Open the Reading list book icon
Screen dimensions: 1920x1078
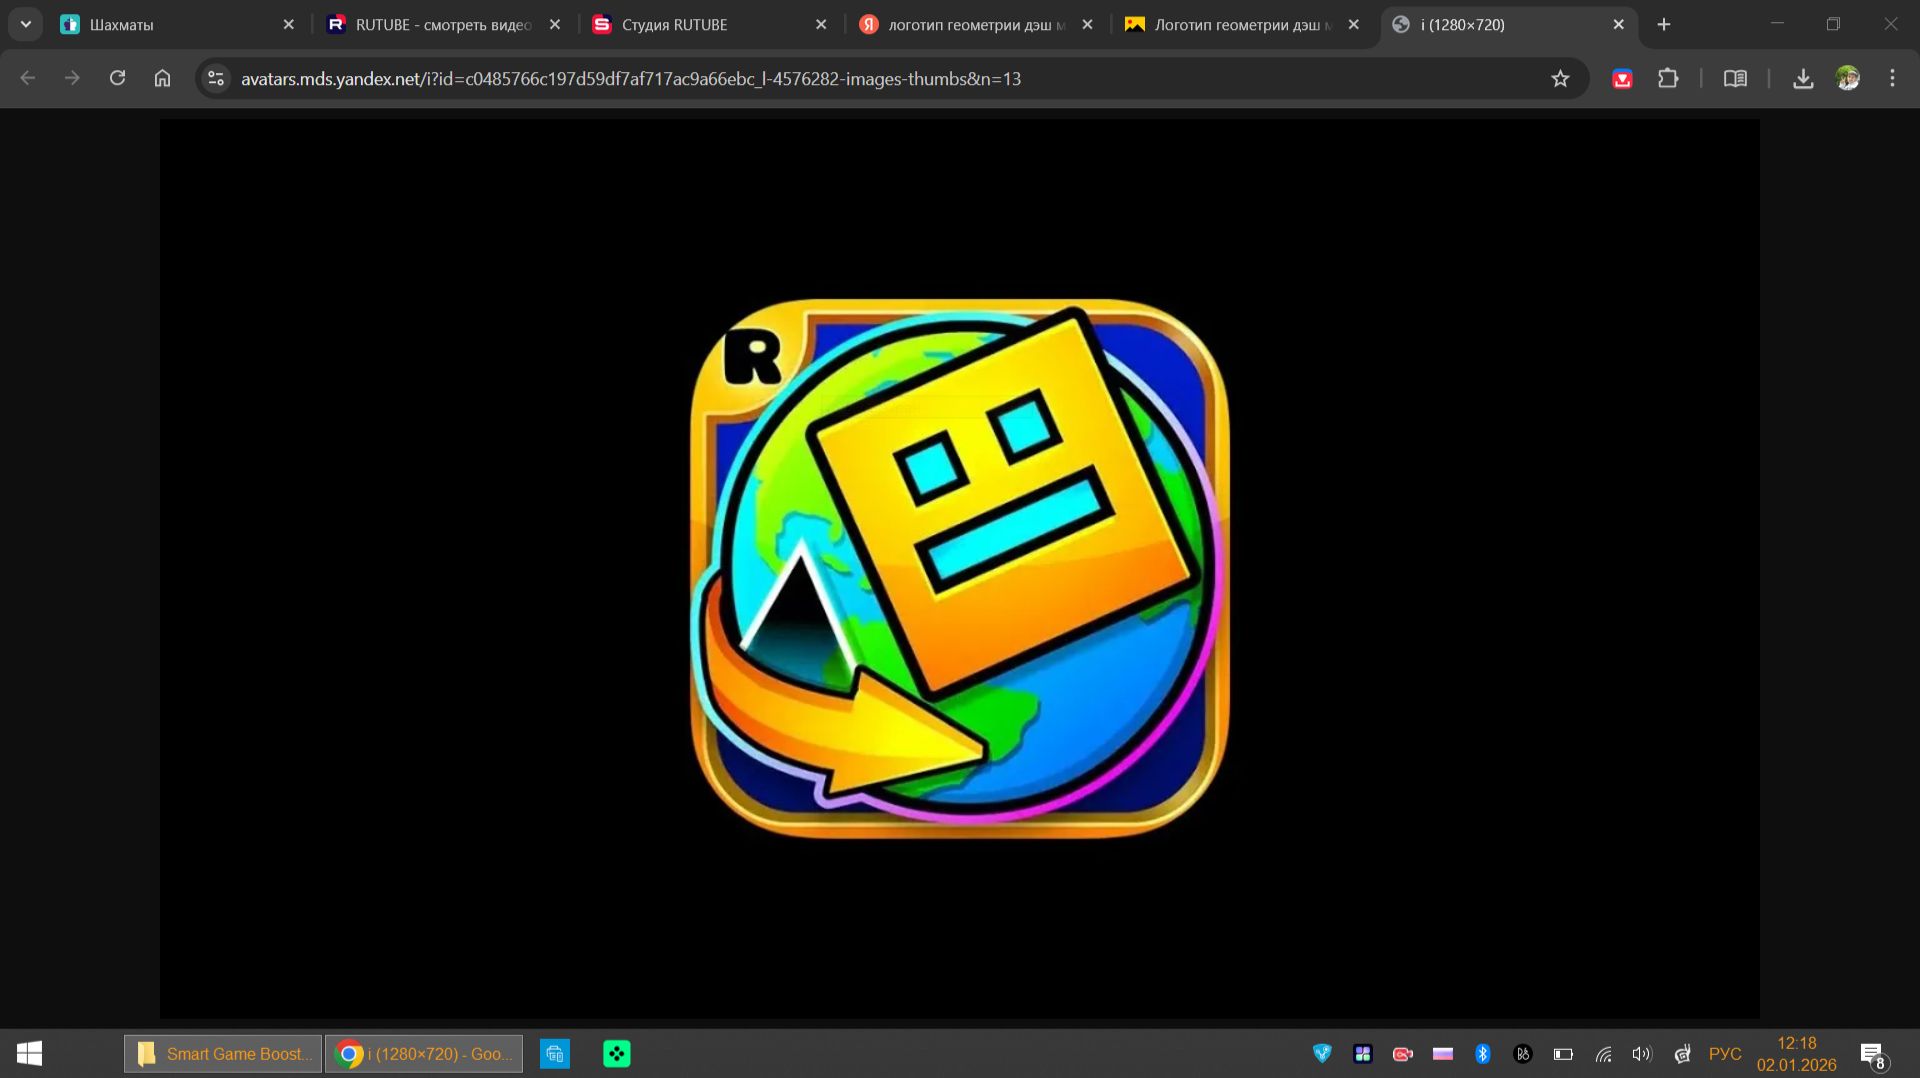tap(1735, 78)
